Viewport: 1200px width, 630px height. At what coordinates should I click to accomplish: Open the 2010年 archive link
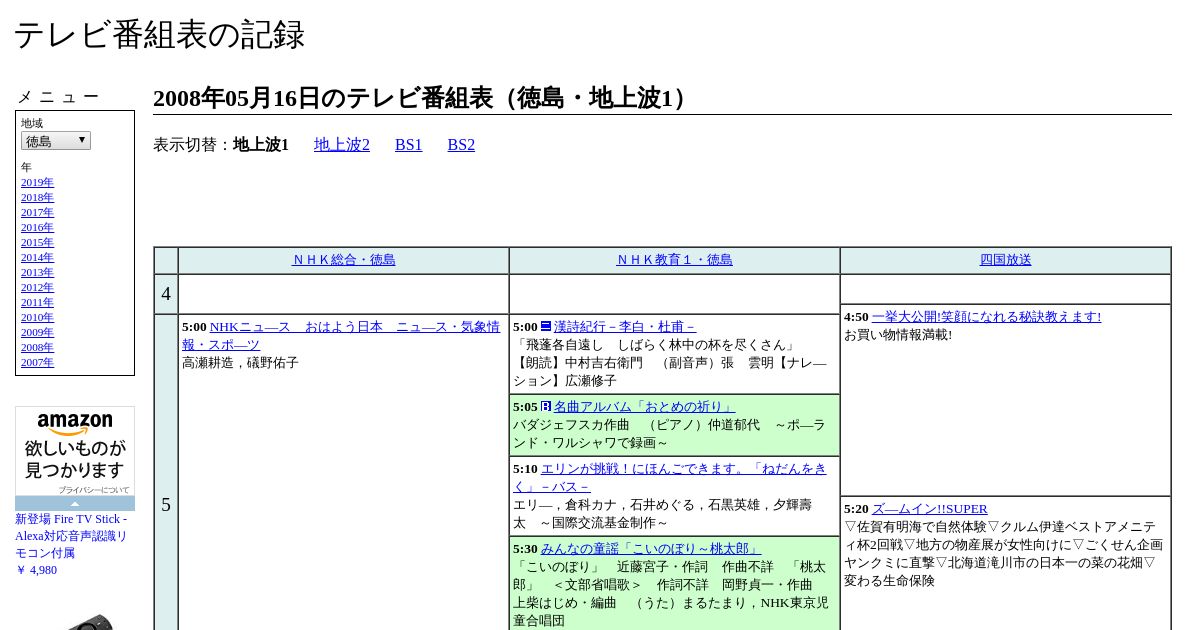pos(37,317)
